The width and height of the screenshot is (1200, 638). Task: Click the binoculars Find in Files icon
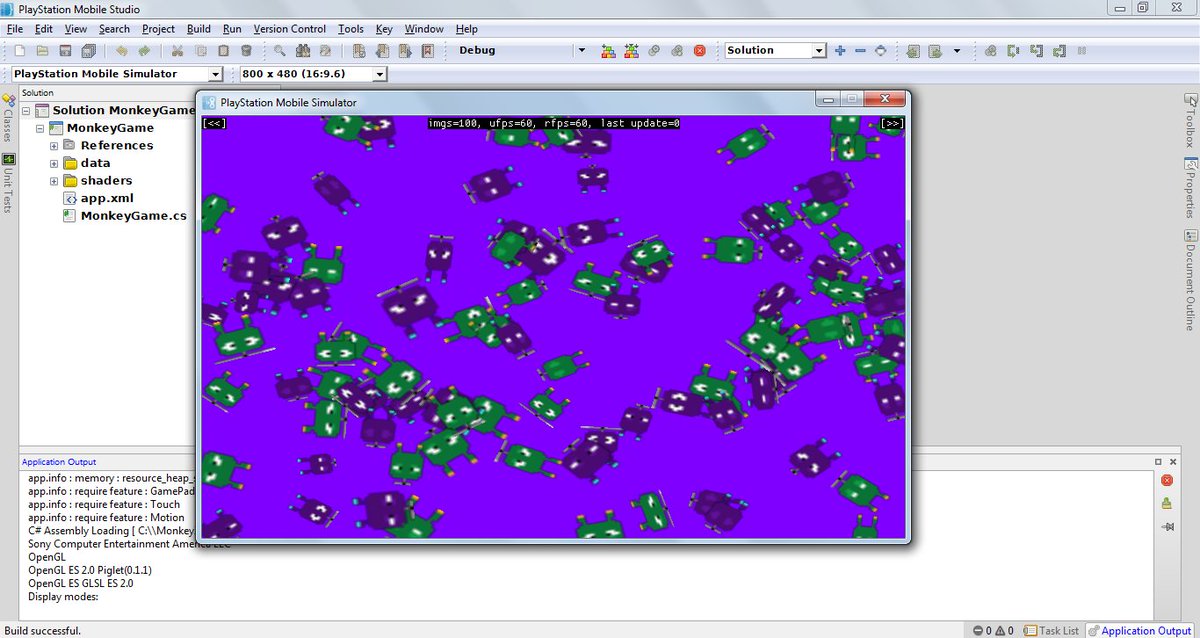tap(303, 51)
